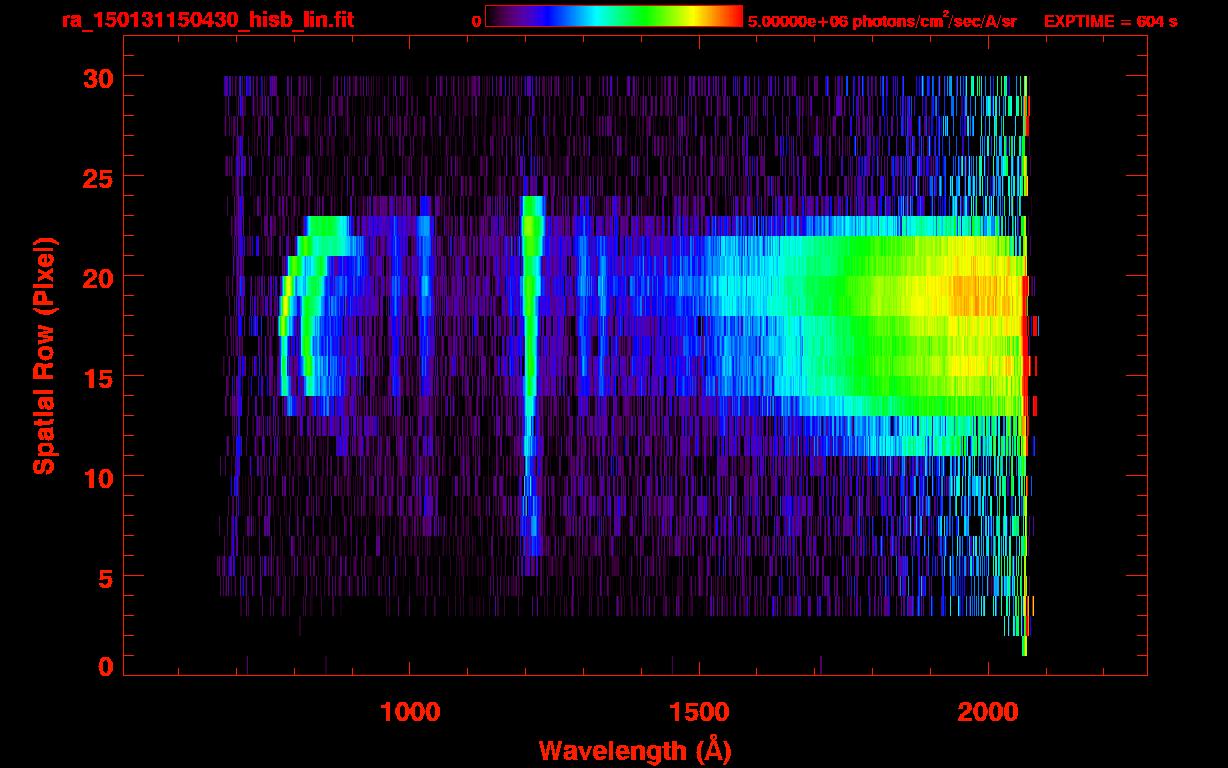1228x768 pixels.
Task: Click the rainbow color scale bar
Action: (613, 17)
